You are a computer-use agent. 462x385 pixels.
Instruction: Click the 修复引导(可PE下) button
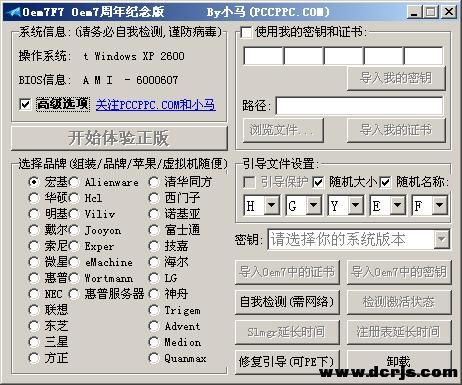[x=287, y=362]
